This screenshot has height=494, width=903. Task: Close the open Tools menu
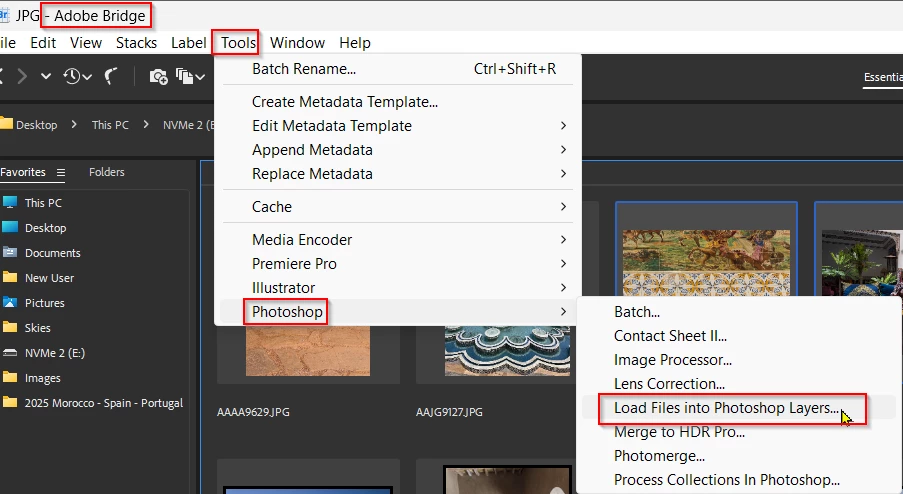pyautogui.click(x=238, y=43)
